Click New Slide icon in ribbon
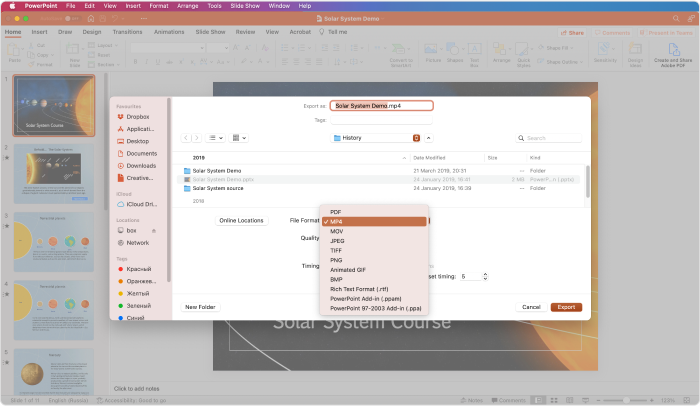The image size is (700, 406). pos(73,49)
